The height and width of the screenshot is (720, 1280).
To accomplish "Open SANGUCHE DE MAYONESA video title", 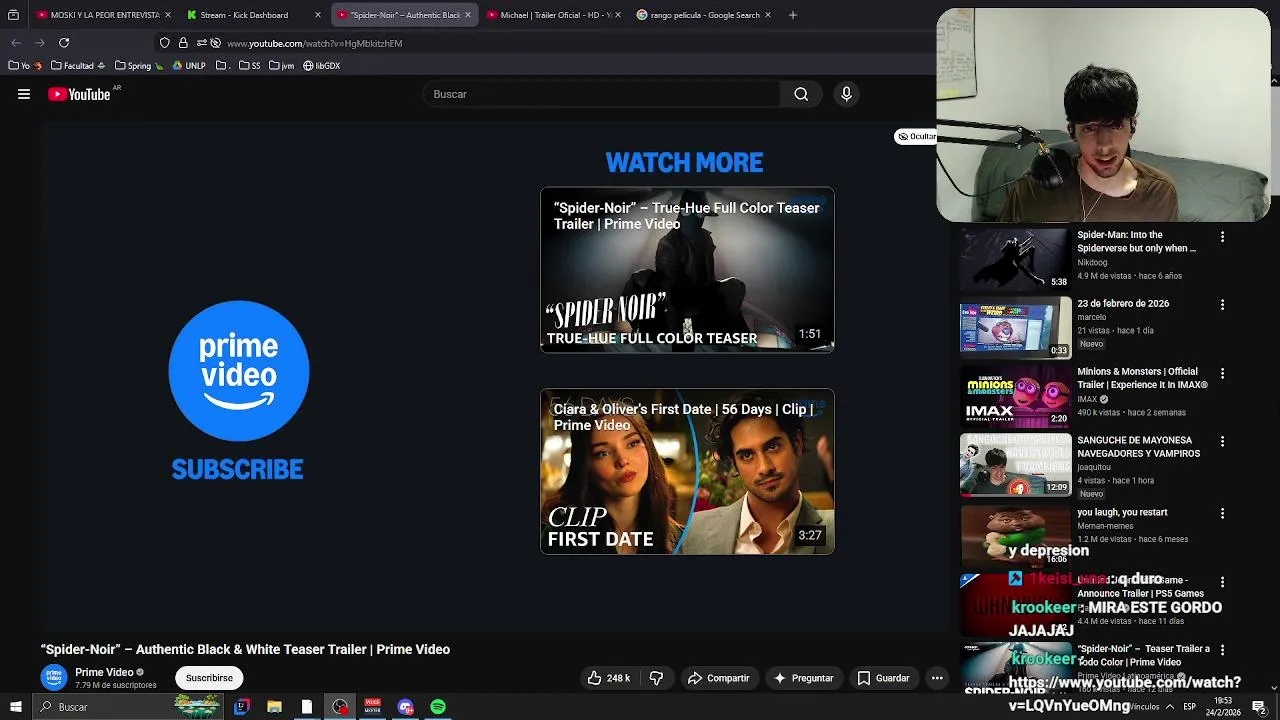I will [1138, 447].
